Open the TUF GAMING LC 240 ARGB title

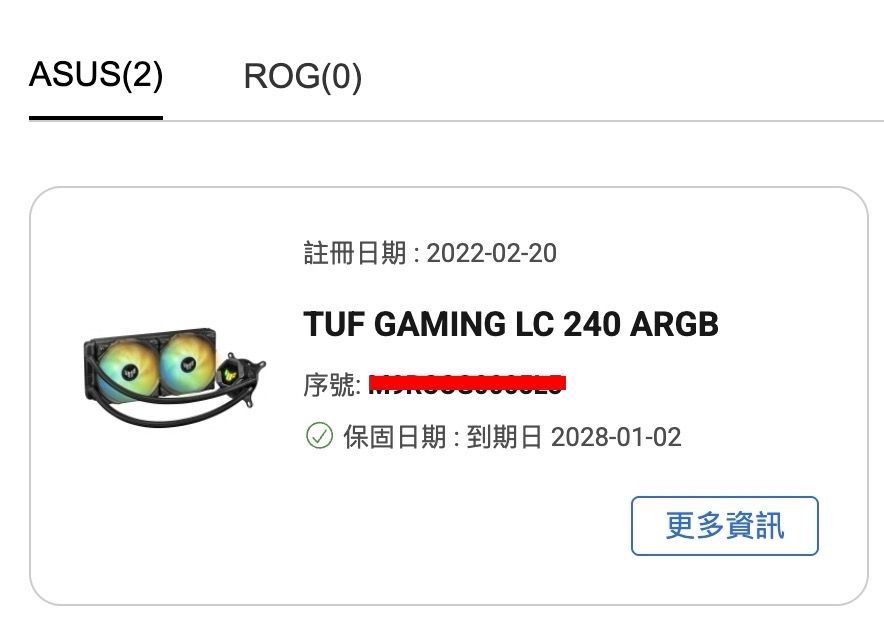click(511, 324)
